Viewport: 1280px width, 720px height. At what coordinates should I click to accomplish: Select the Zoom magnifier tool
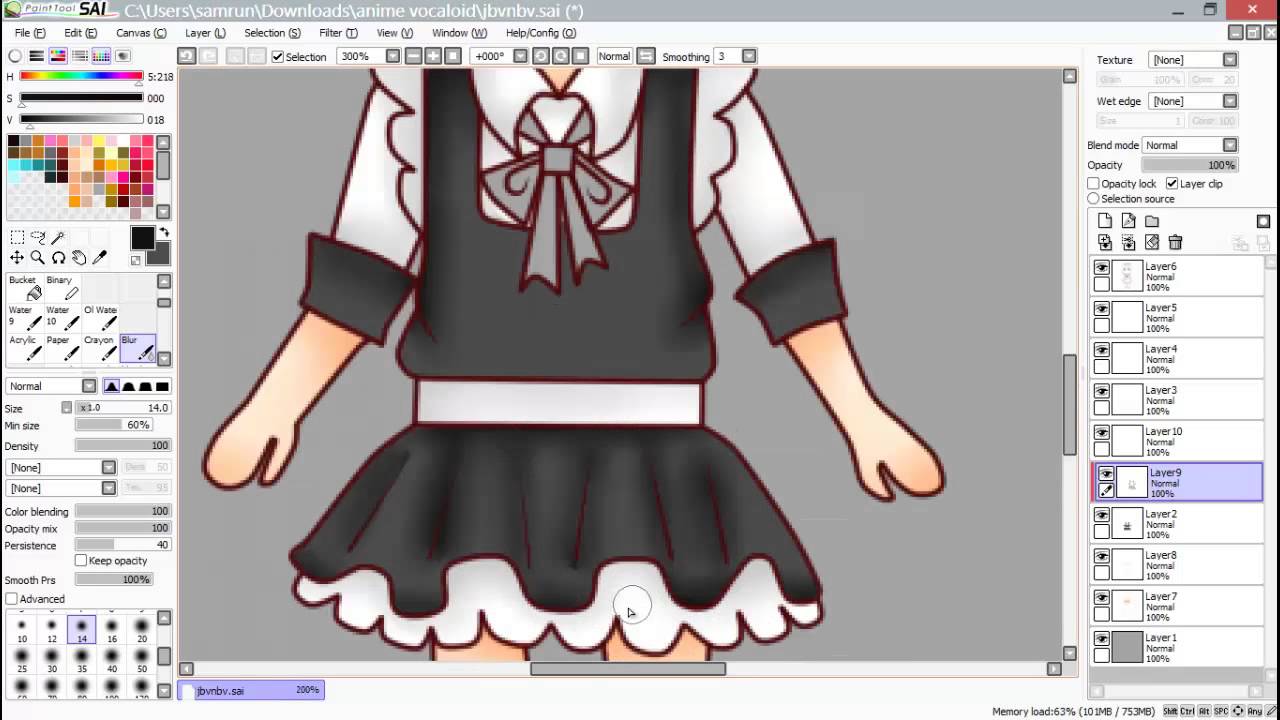(x=38, y=258)
